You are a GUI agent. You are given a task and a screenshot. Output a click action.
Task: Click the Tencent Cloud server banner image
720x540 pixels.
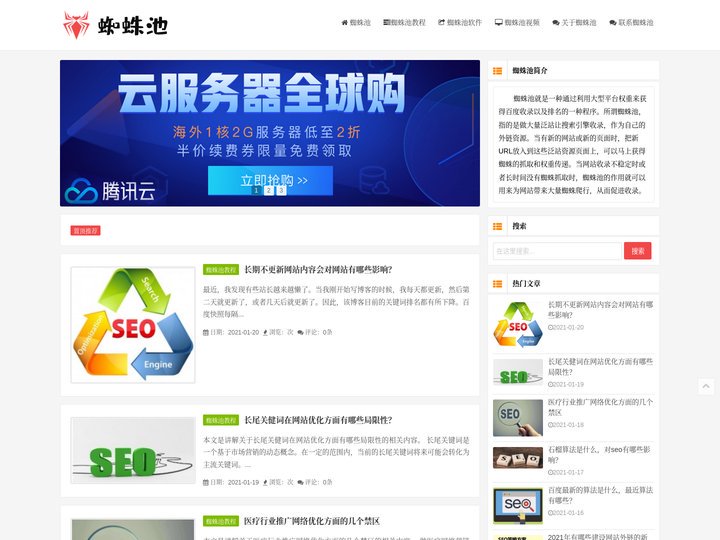coord(270,133)
